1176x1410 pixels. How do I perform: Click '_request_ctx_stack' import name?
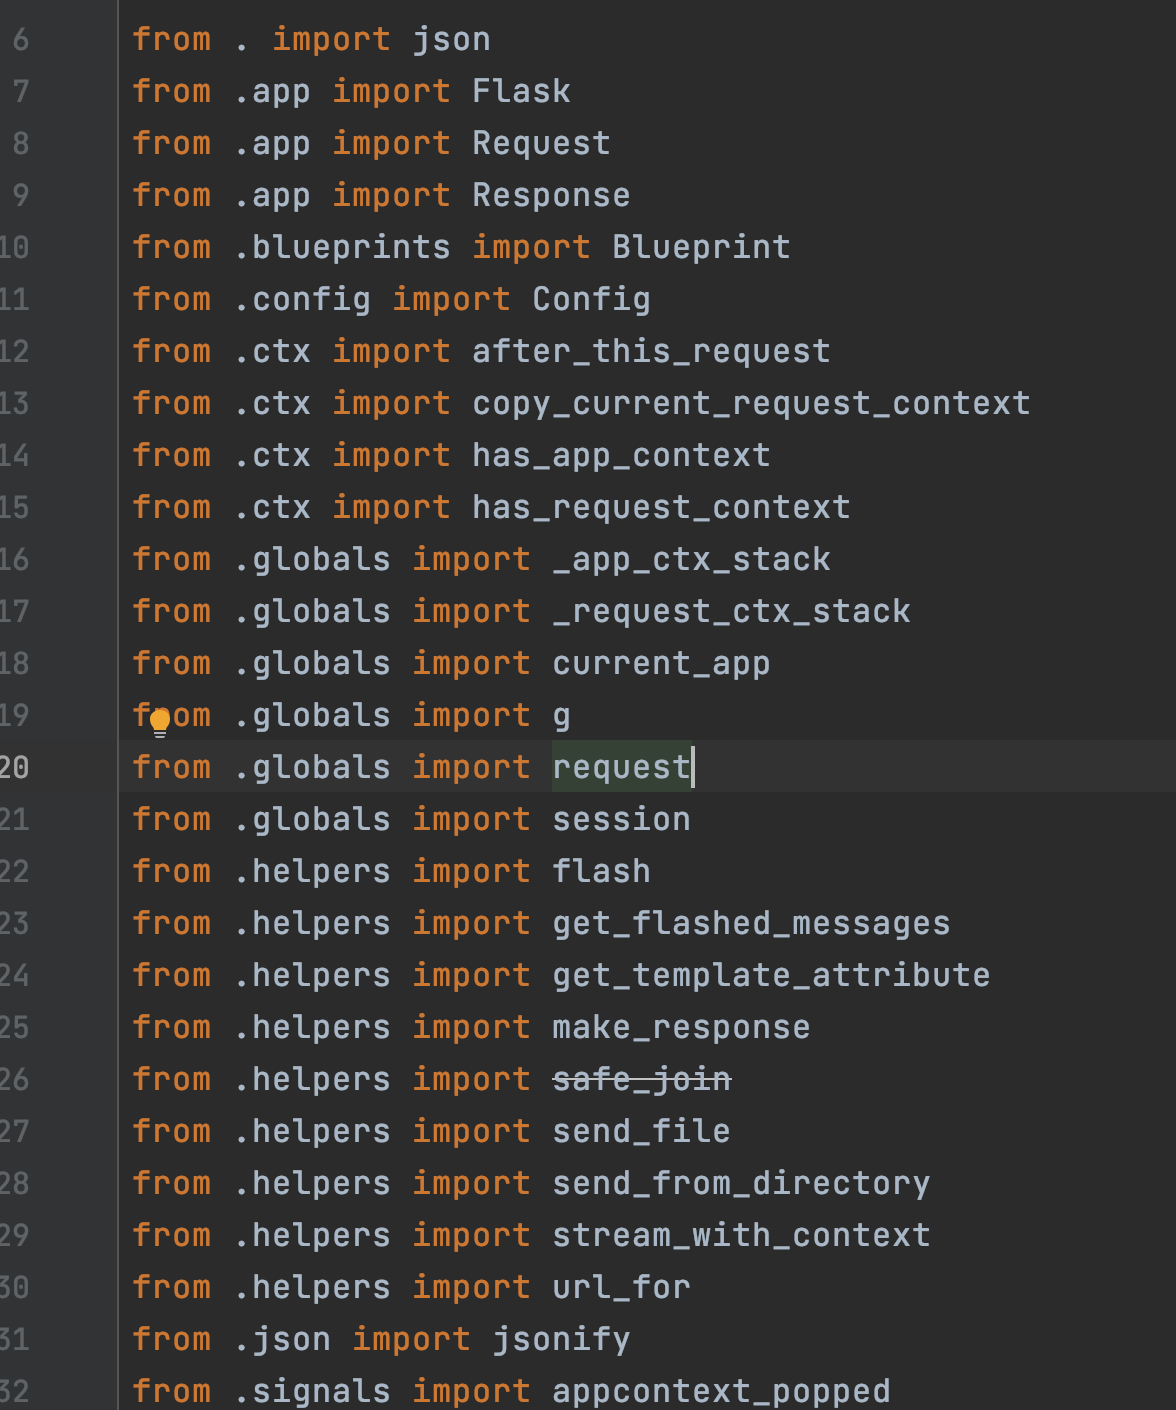pyautogui.click(x=731, y=611)
